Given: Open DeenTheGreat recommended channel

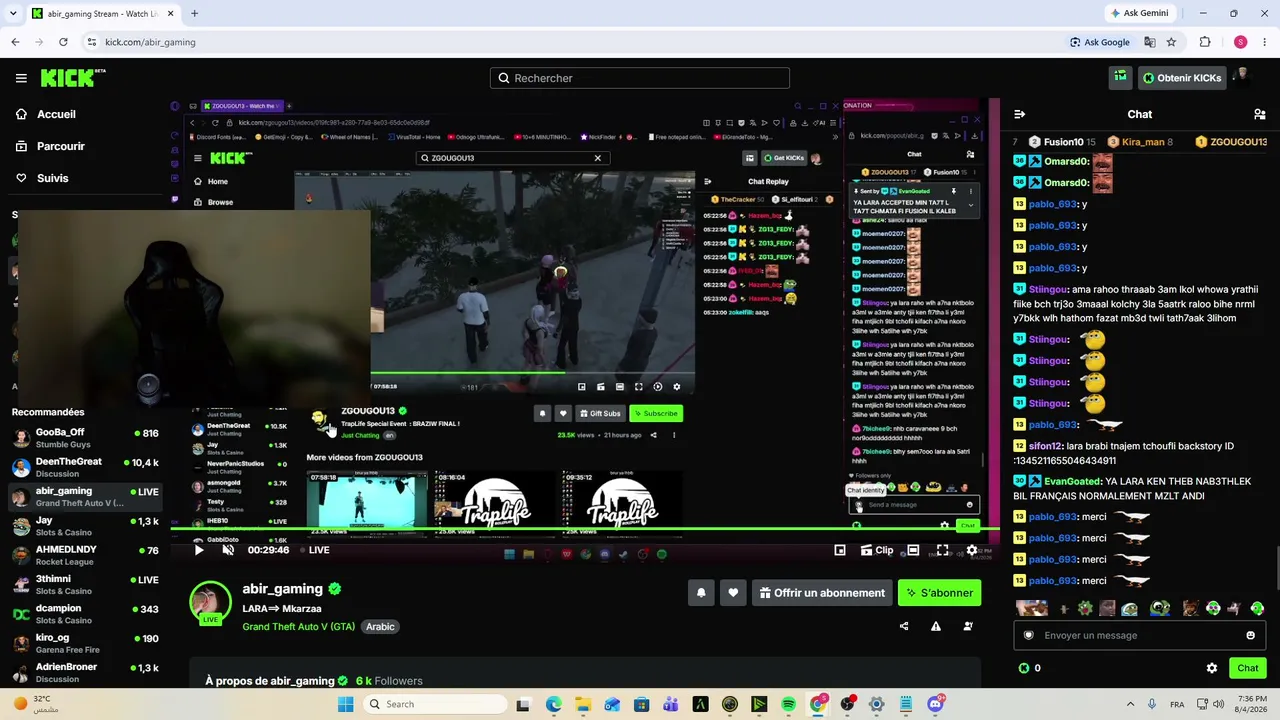Looking at the screenshot, I should coord(85,467).
